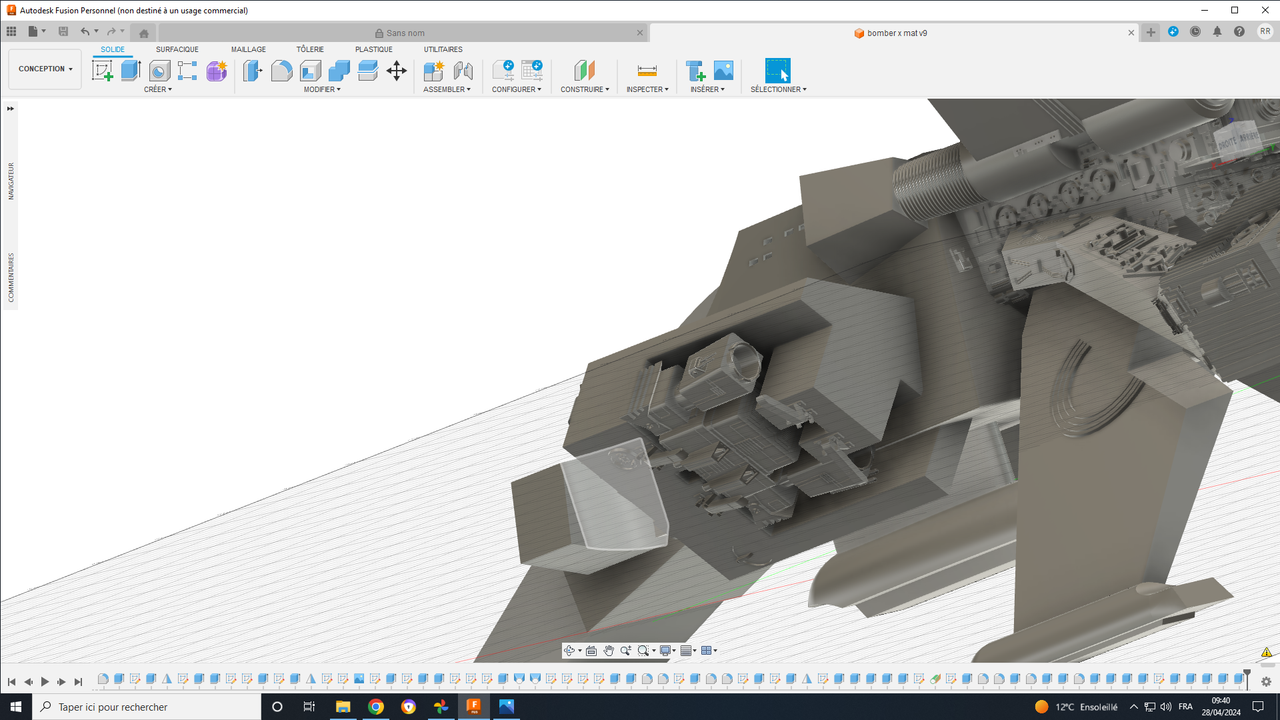Select the Pan hand tool
The width and height of the screenshot is (1280, 720).
608,651
